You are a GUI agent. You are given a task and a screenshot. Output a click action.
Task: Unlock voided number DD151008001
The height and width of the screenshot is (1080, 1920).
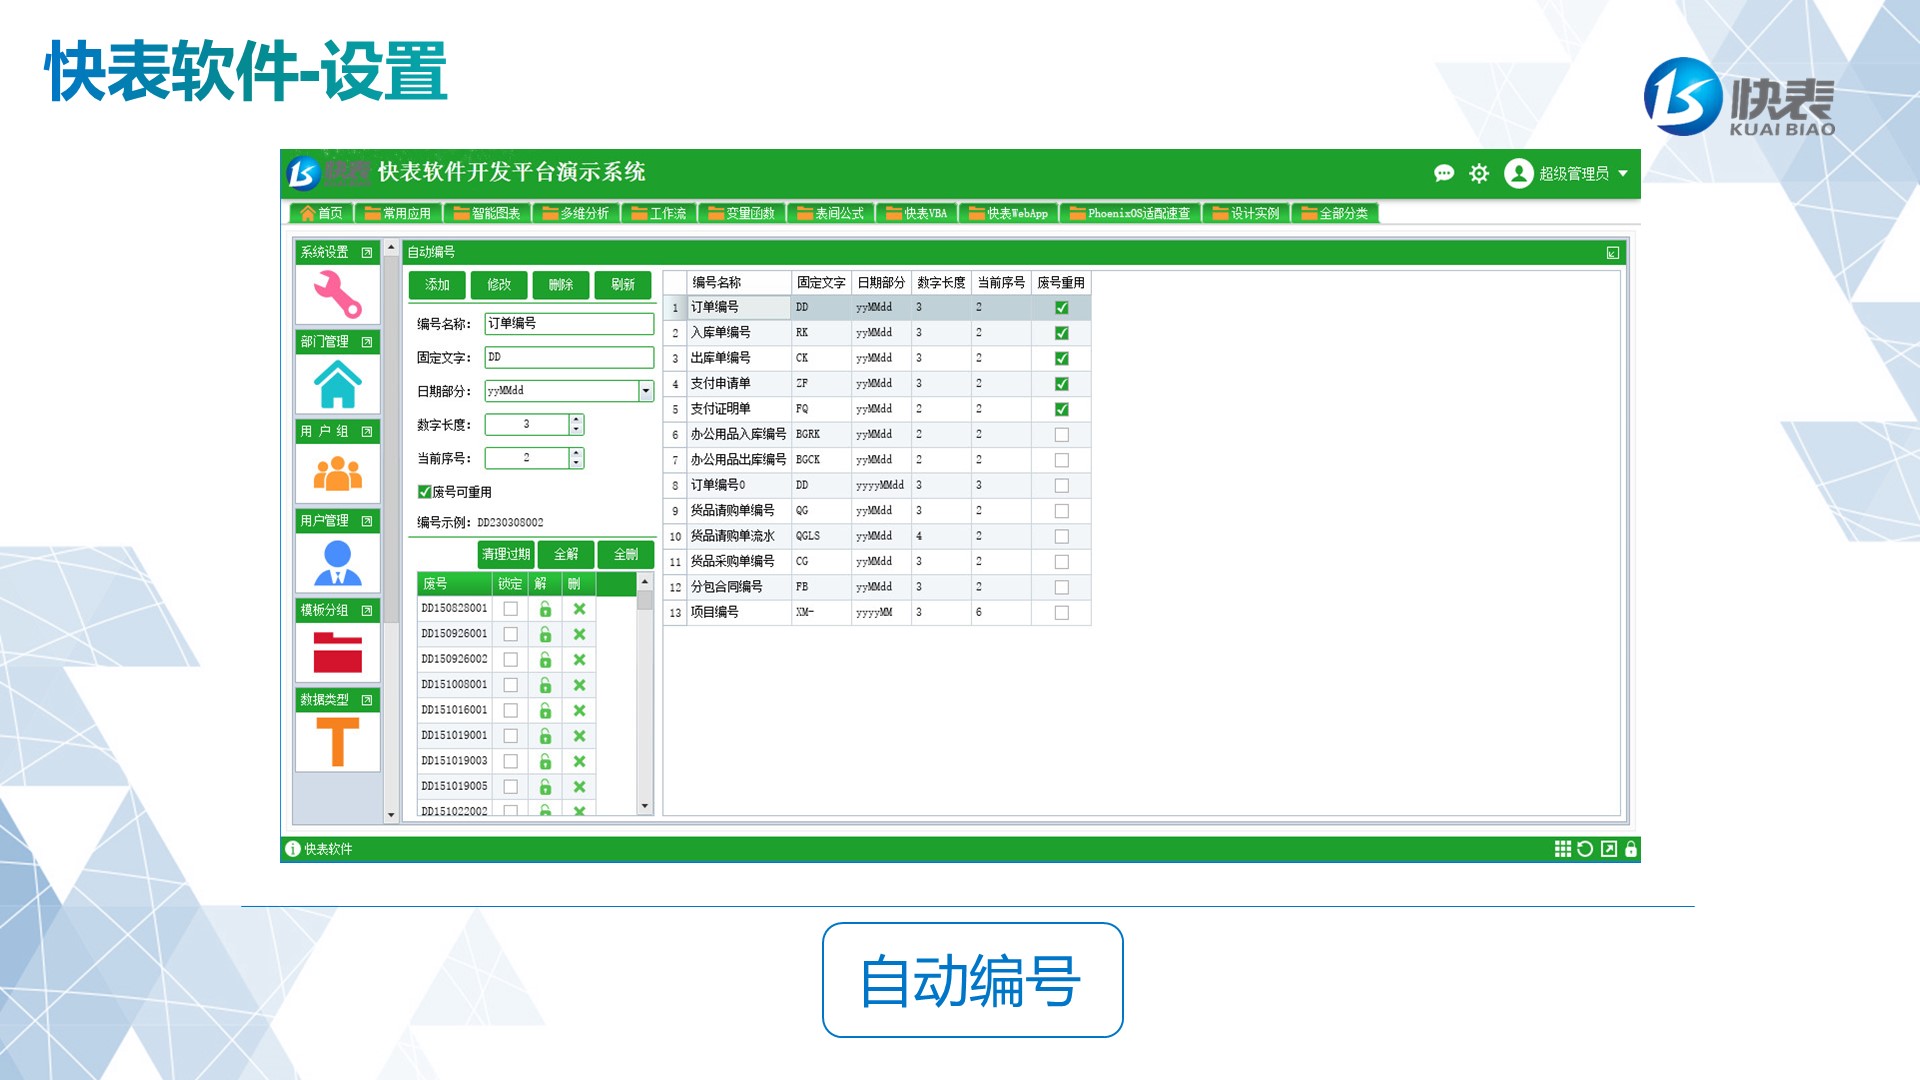coord(545,685)
